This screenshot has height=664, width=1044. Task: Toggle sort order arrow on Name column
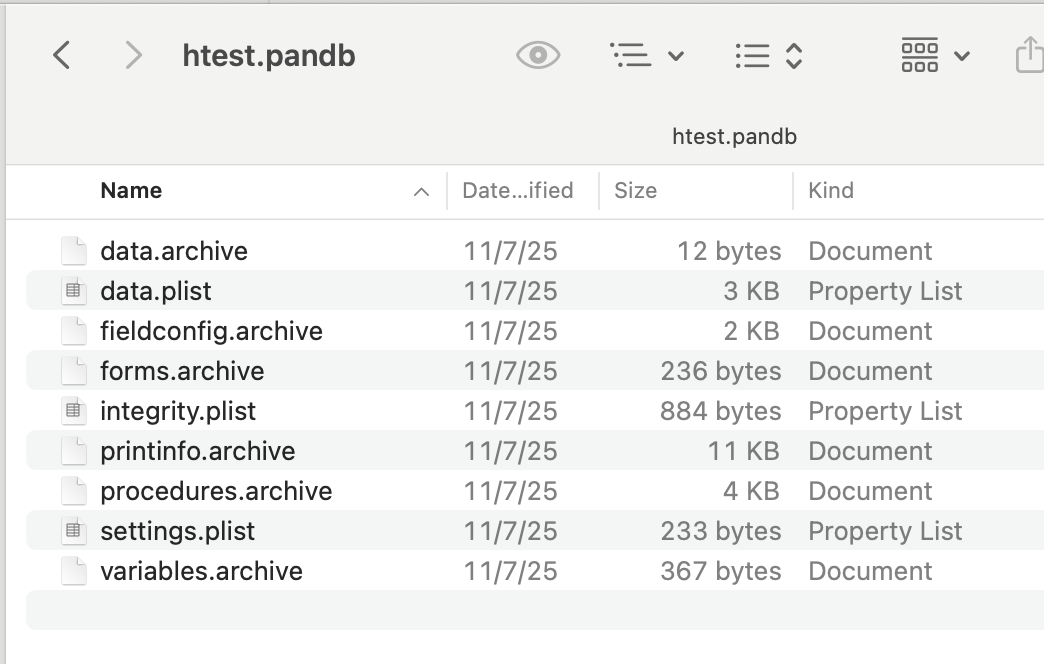tap(422, 191)
